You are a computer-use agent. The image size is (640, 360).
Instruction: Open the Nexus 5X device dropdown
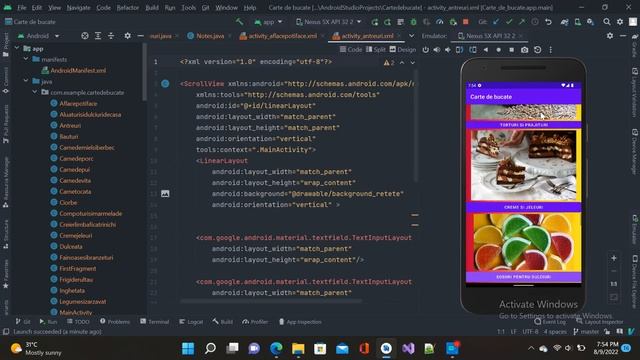(x=329, y=22)
